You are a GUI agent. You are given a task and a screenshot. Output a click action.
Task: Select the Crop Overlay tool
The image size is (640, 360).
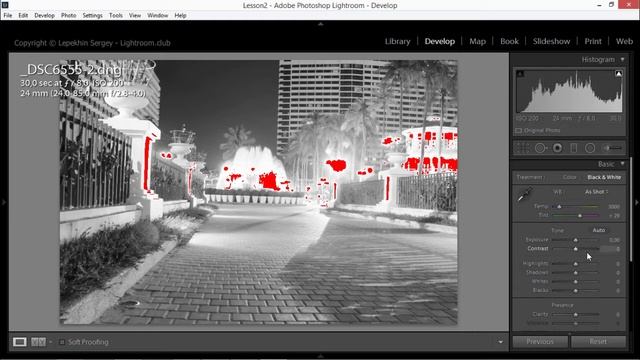coord(522,148)
